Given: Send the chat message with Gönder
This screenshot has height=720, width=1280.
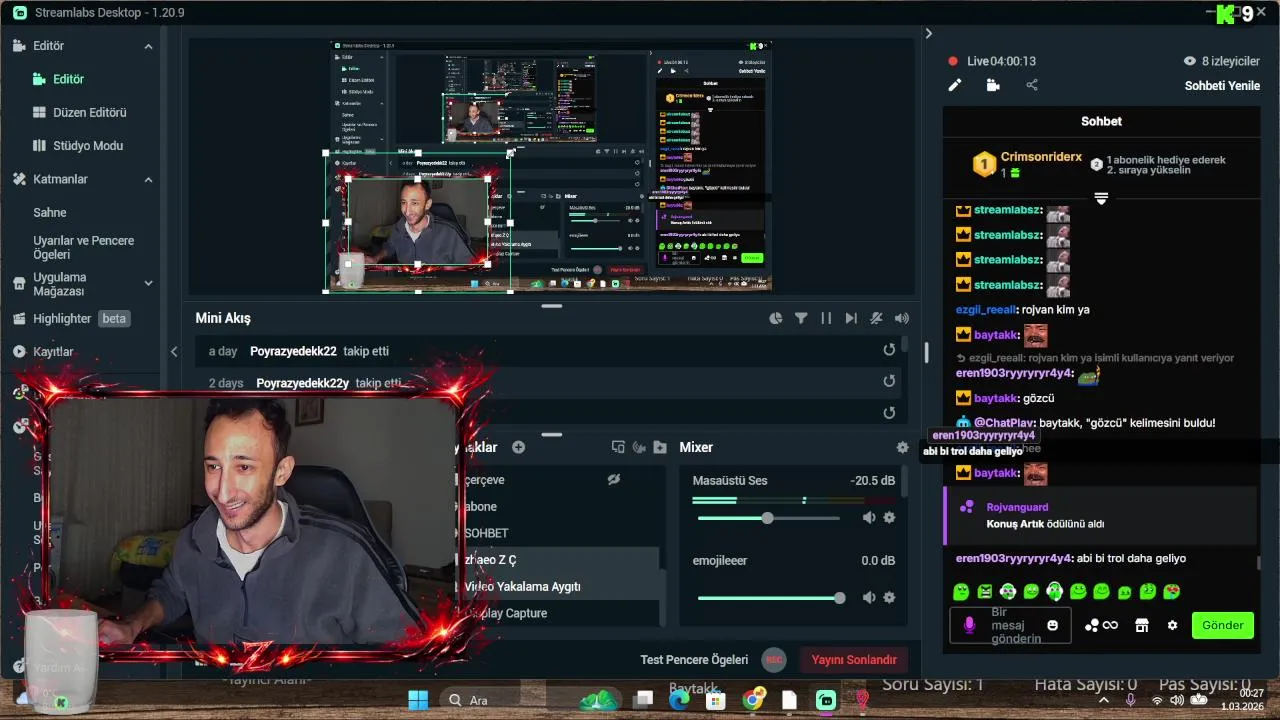Looking at the screenshot, I should [x=1222, y=625].
